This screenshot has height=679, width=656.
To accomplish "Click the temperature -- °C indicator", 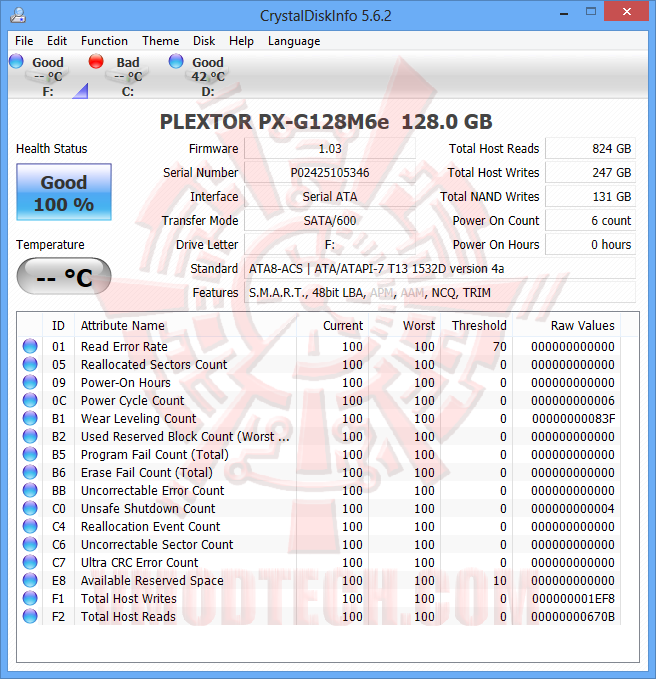I will [x=64, y=276].
